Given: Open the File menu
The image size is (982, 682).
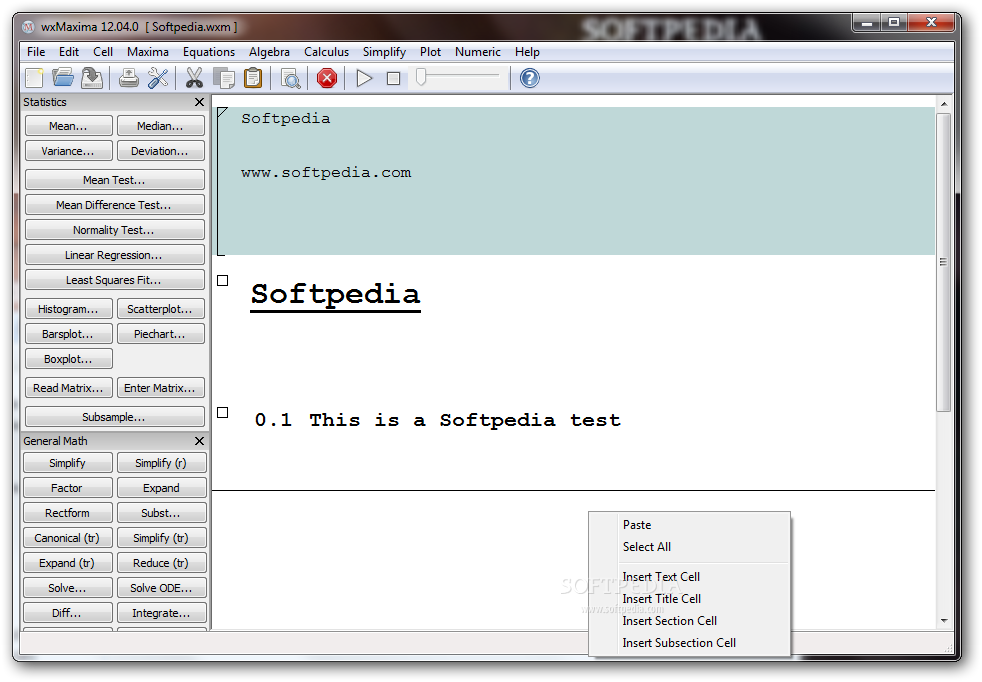Looking at the screenshot, I should (36, 52).
